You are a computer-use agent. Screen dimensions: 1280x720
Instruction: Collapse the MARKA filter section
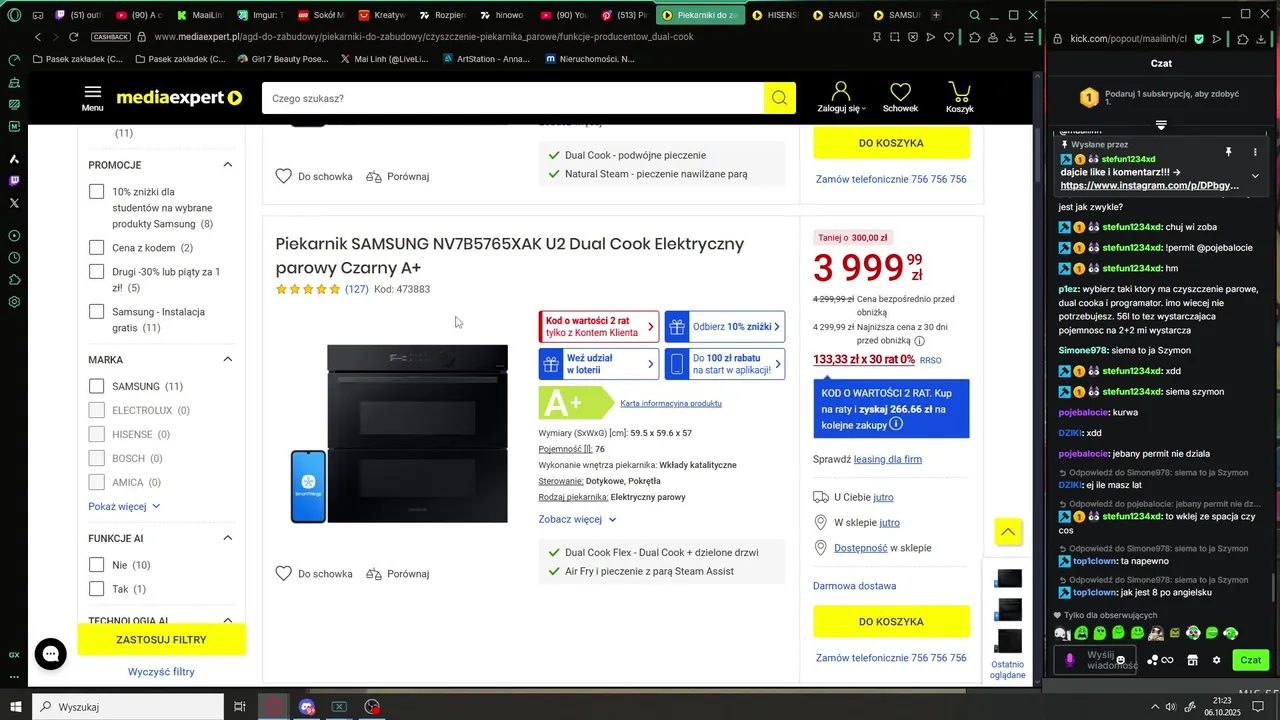227,359
